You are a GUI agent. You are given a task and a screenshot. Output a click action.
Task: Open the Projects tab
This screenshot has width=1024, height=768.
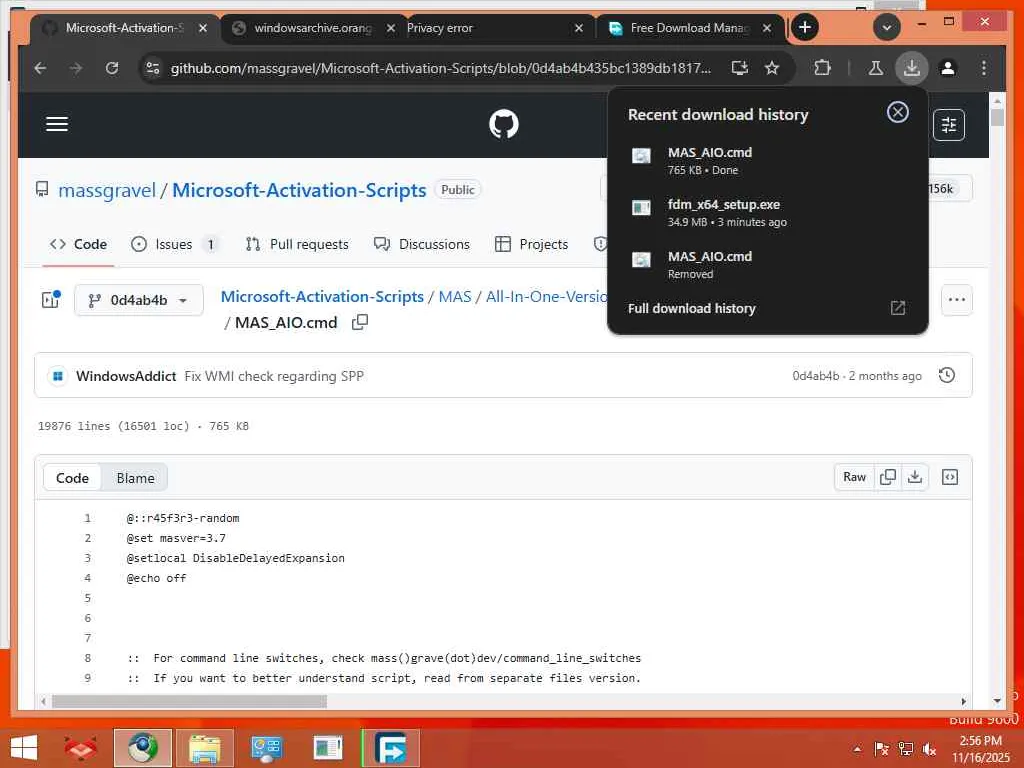point(532,244)
